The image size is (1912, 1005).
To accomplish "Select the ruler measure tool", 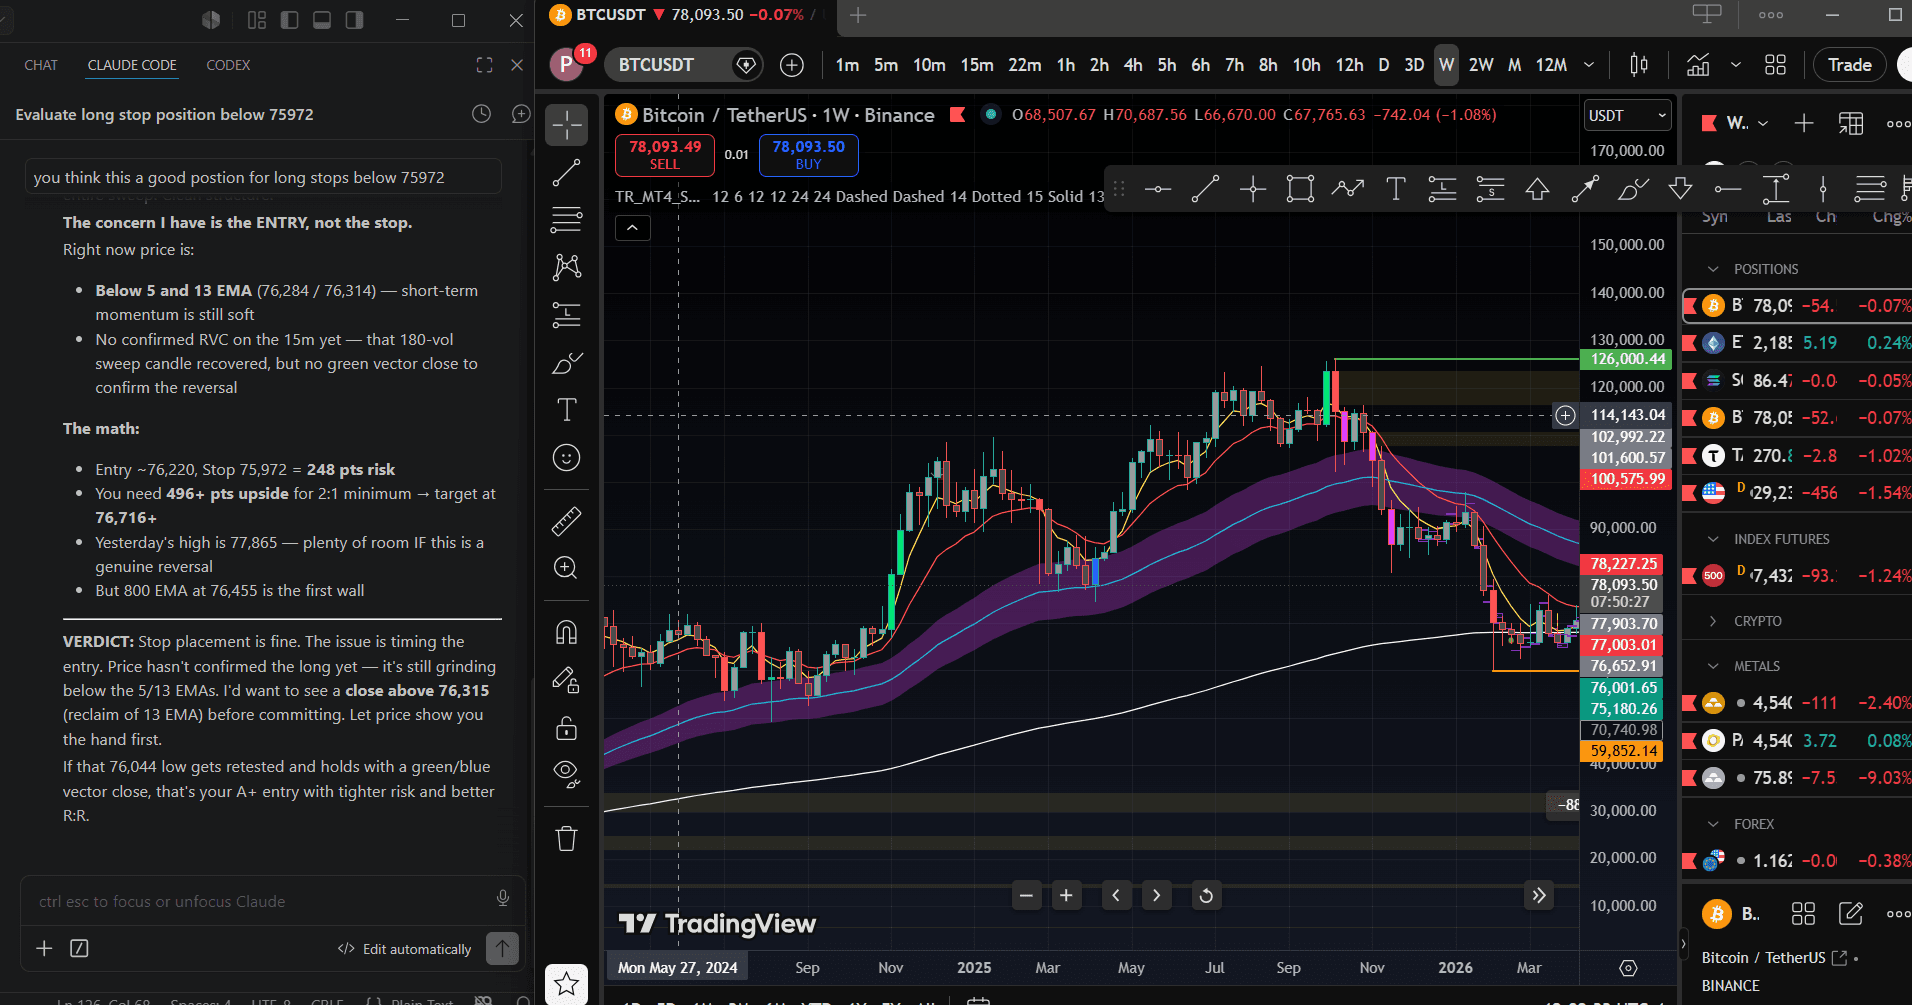I will pyautogui.click(x=566, y=521).
